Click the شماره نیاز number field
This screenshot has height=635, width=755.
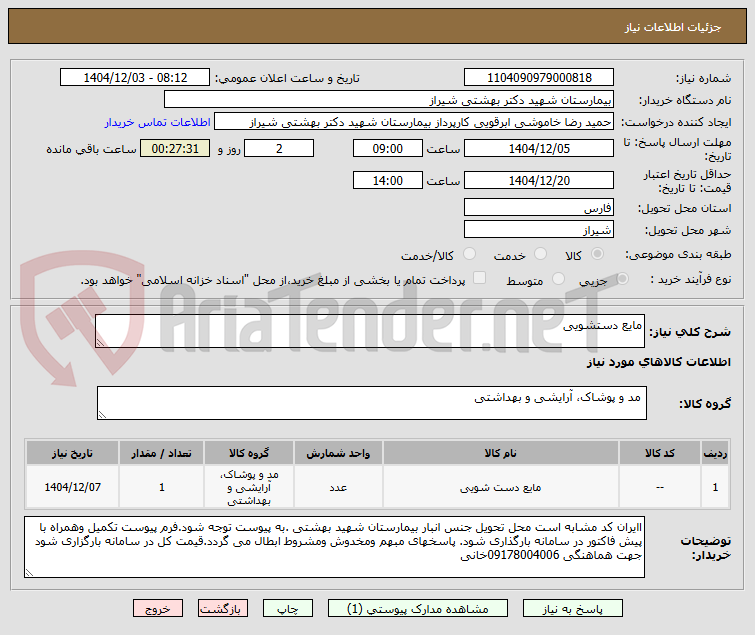[539, 77]
